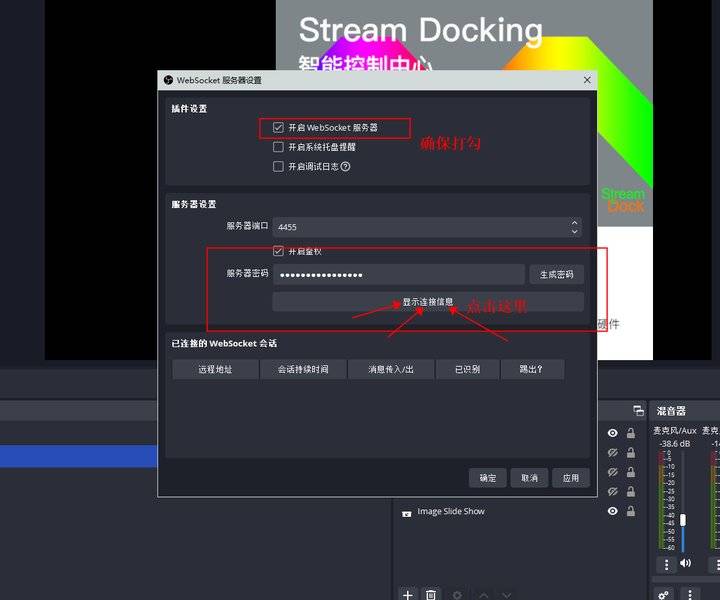720x600 pixels.
Task: Click the 麦克风/Aux channel label
Action: (x=675, y=431)
